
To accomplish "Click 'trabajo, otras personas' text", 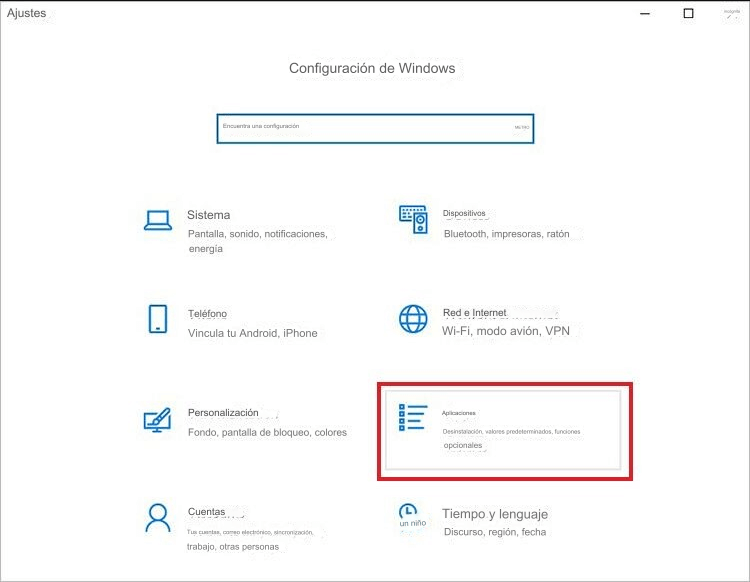I will tap(233, 547).
